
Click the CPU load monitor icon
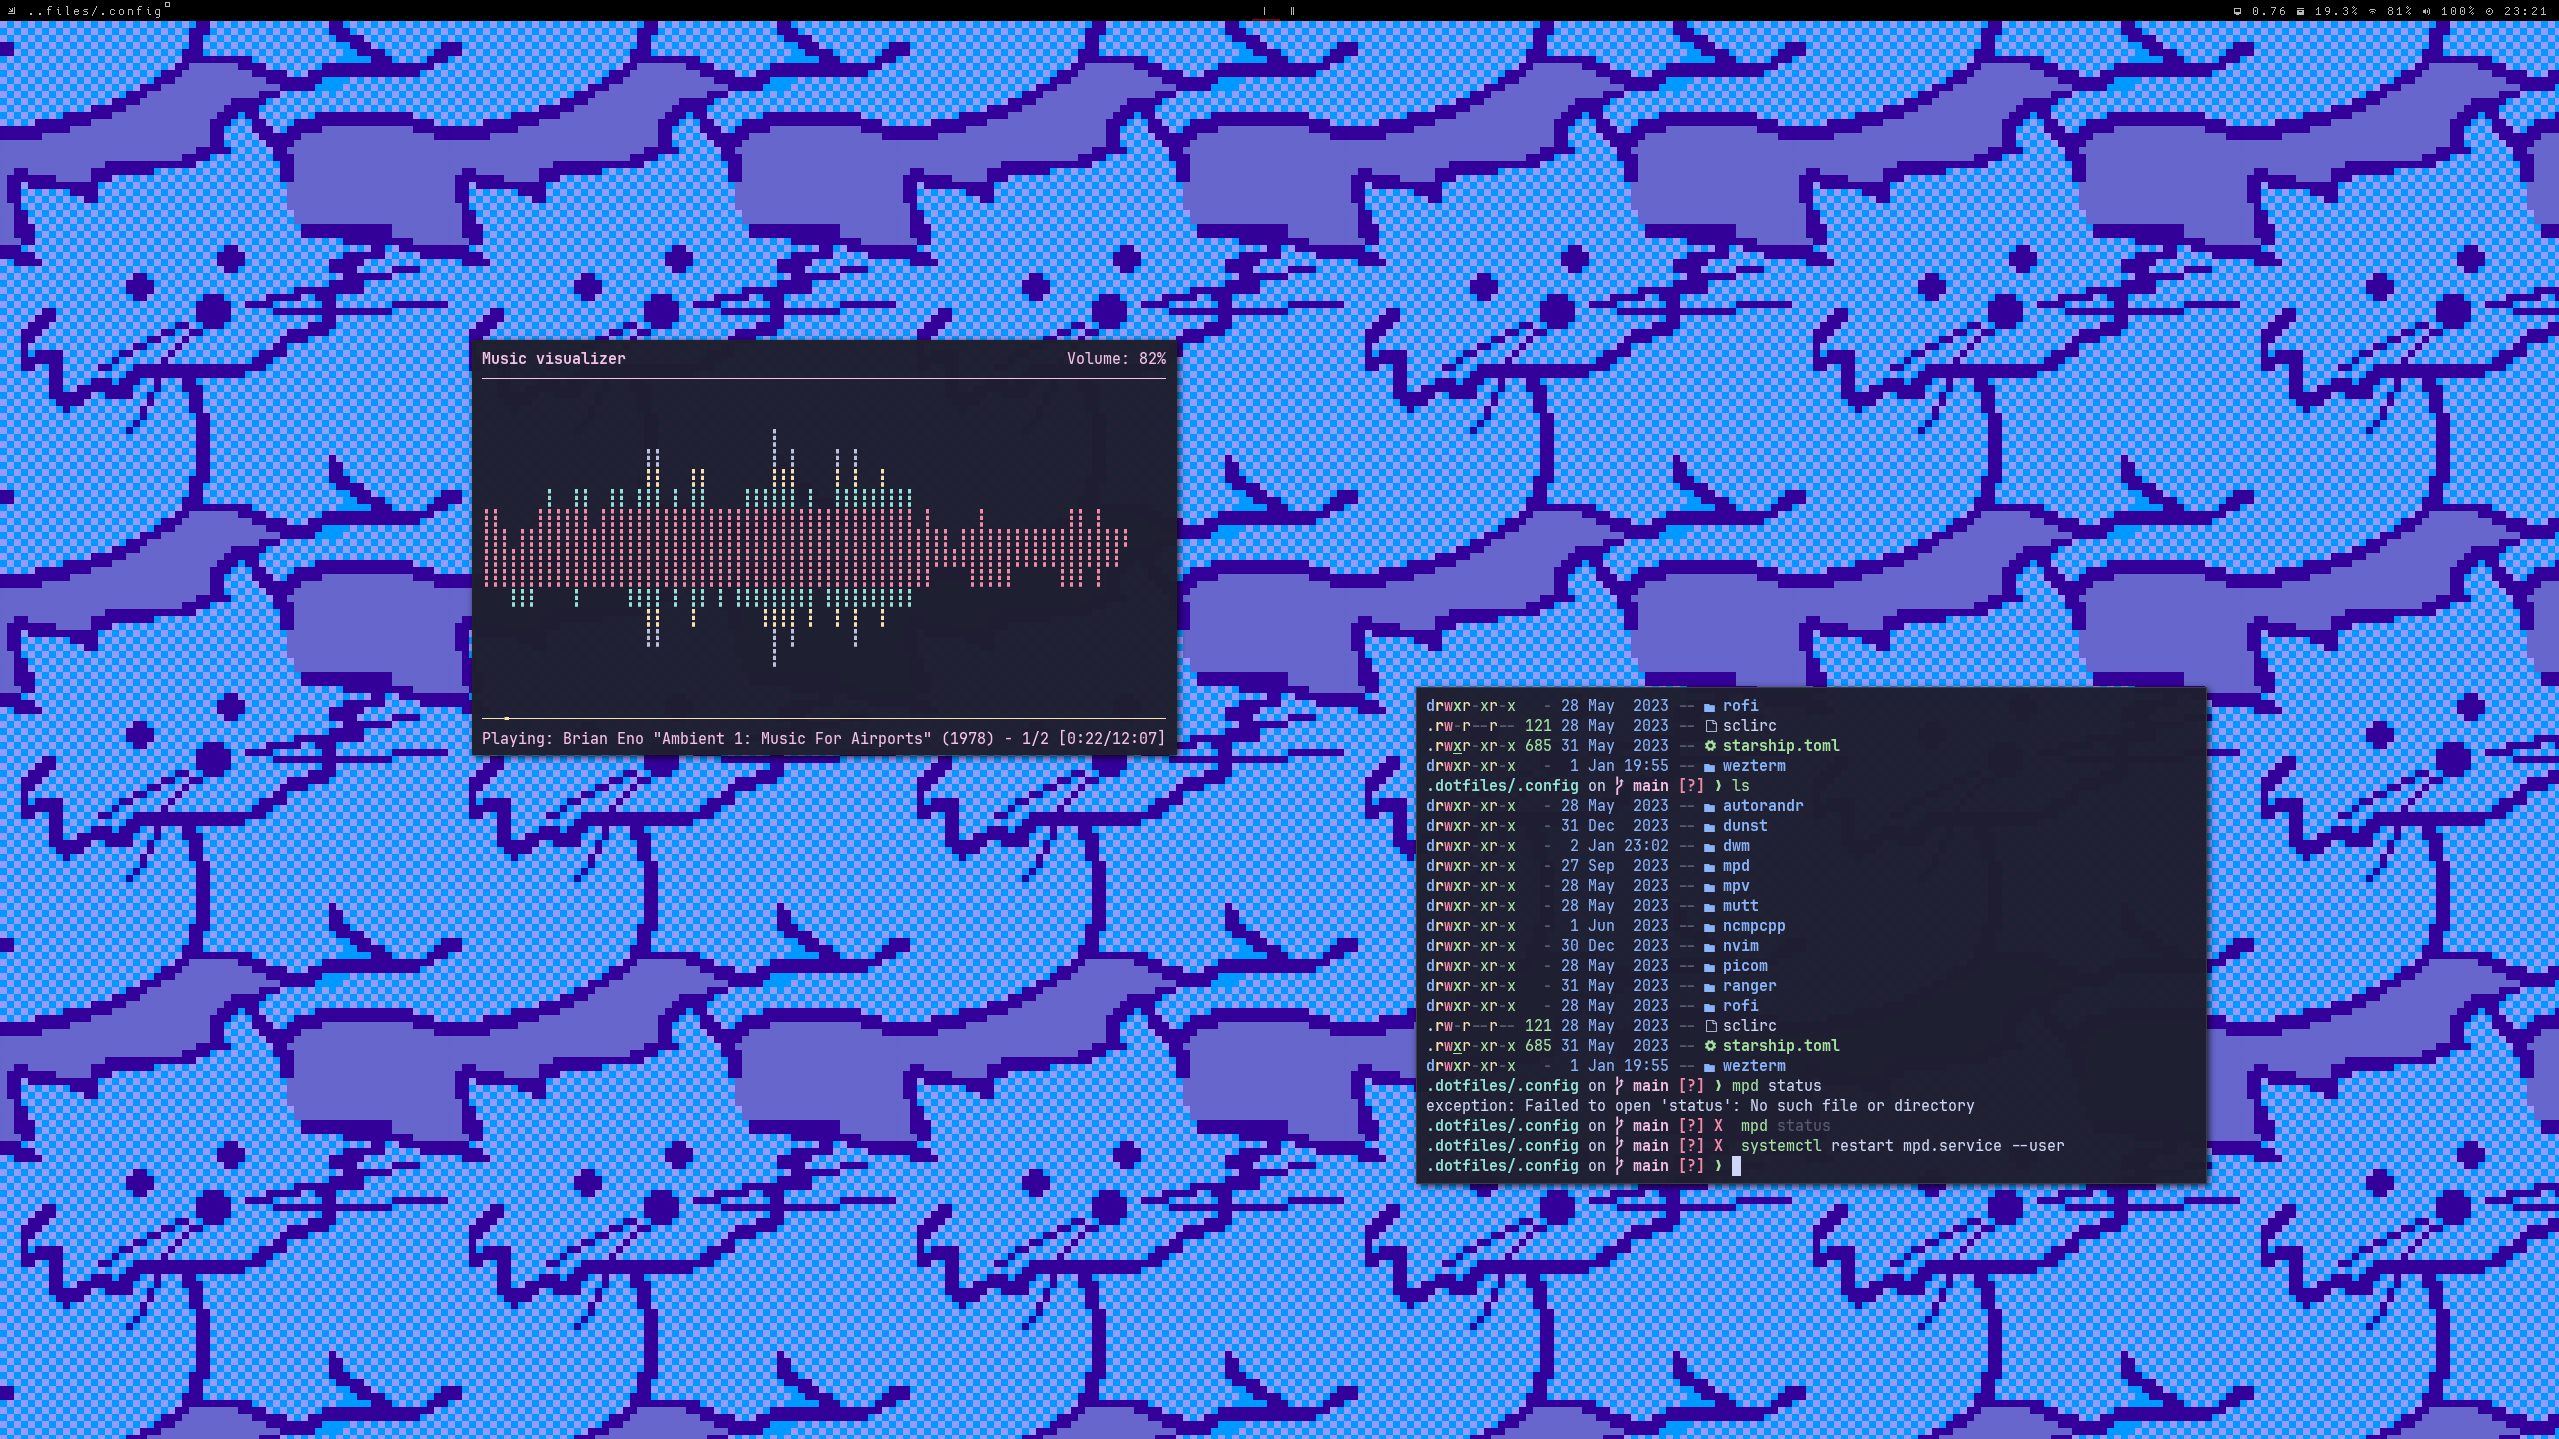click(x=2237, y=11)
